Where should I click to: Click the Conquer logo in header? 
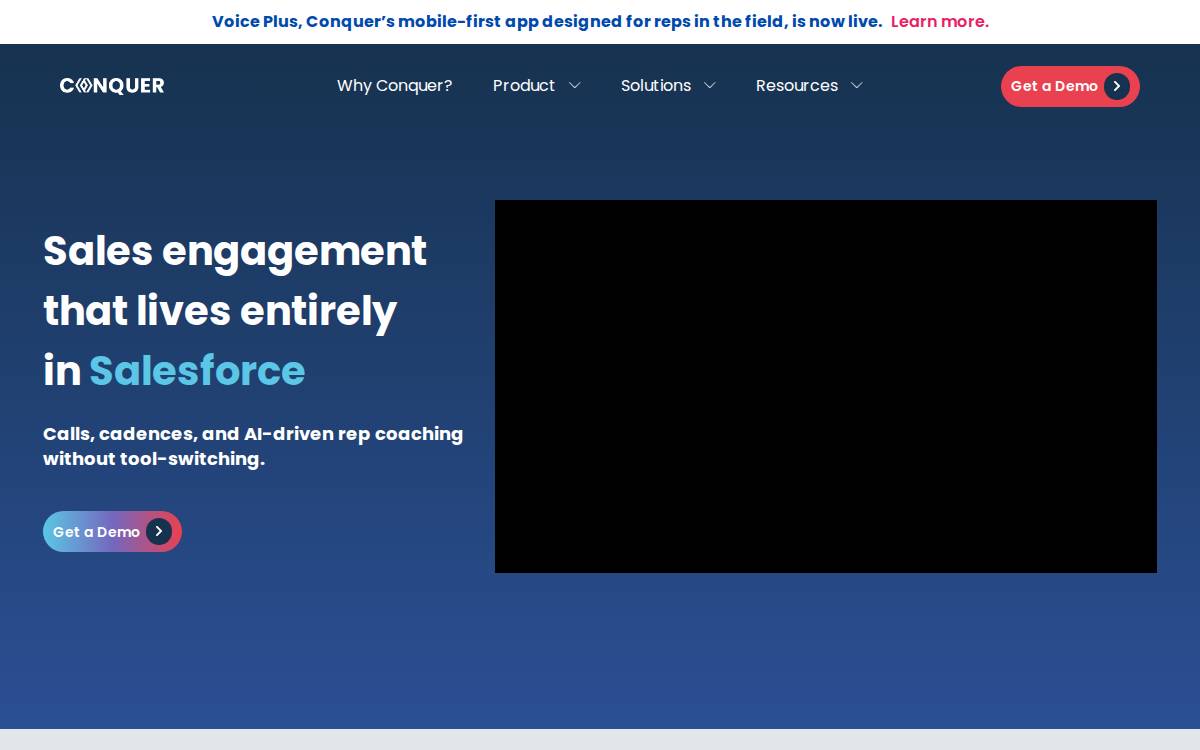tap(112, 86)
